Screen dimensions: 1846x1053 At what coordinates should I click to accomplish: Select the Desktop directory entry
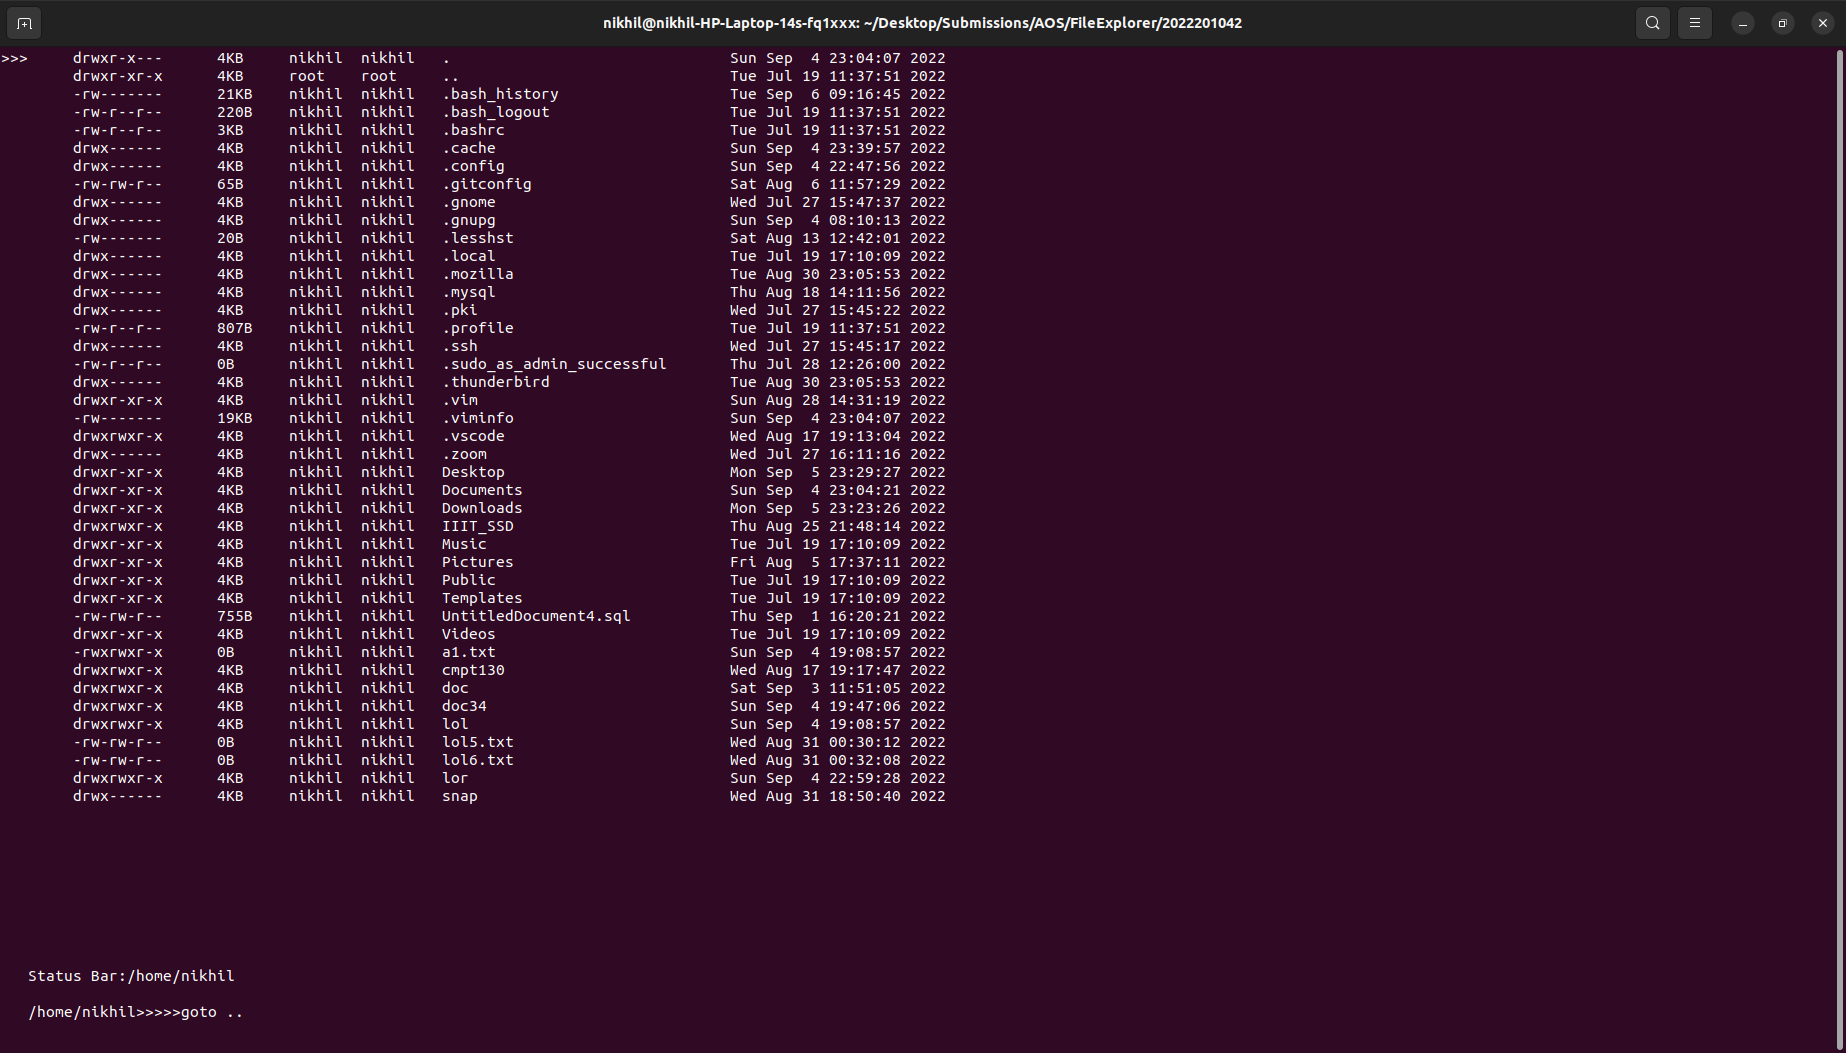pos(471,471)
